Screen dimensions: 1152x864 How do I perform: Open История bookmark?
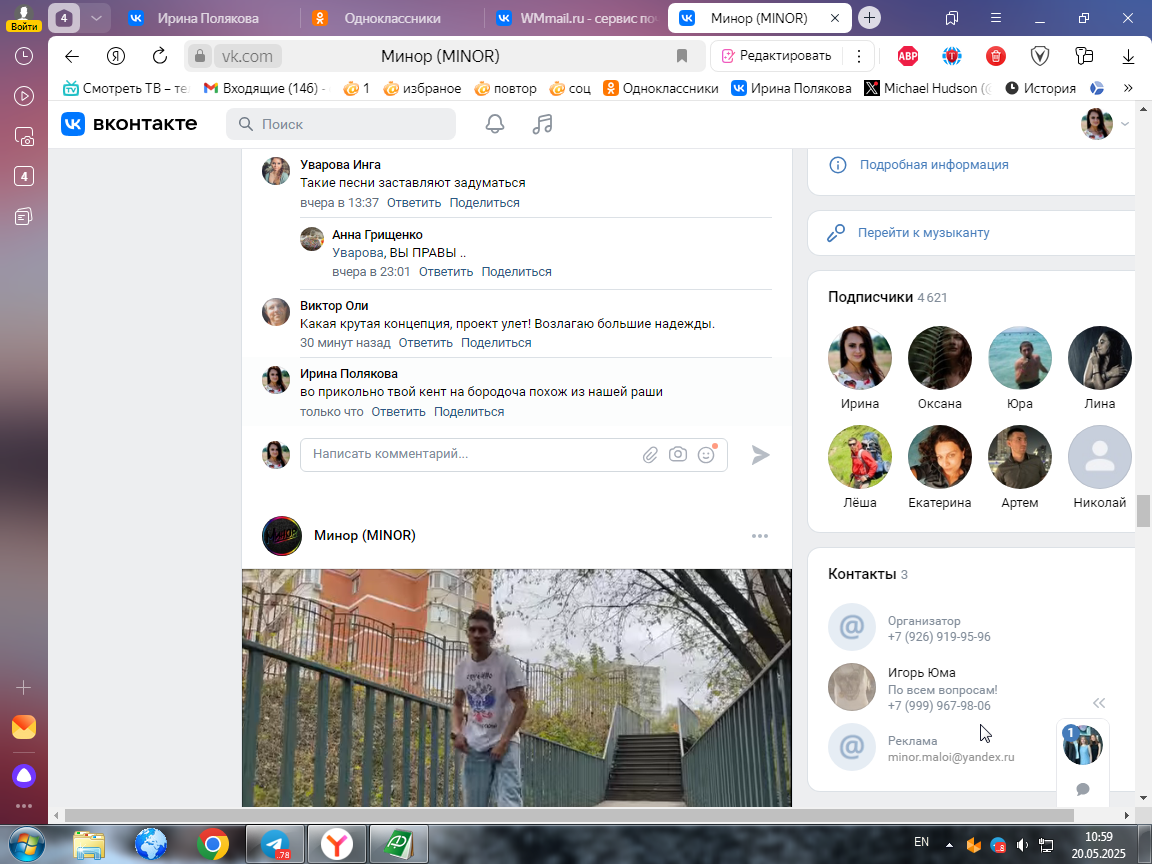[1040, 88]
